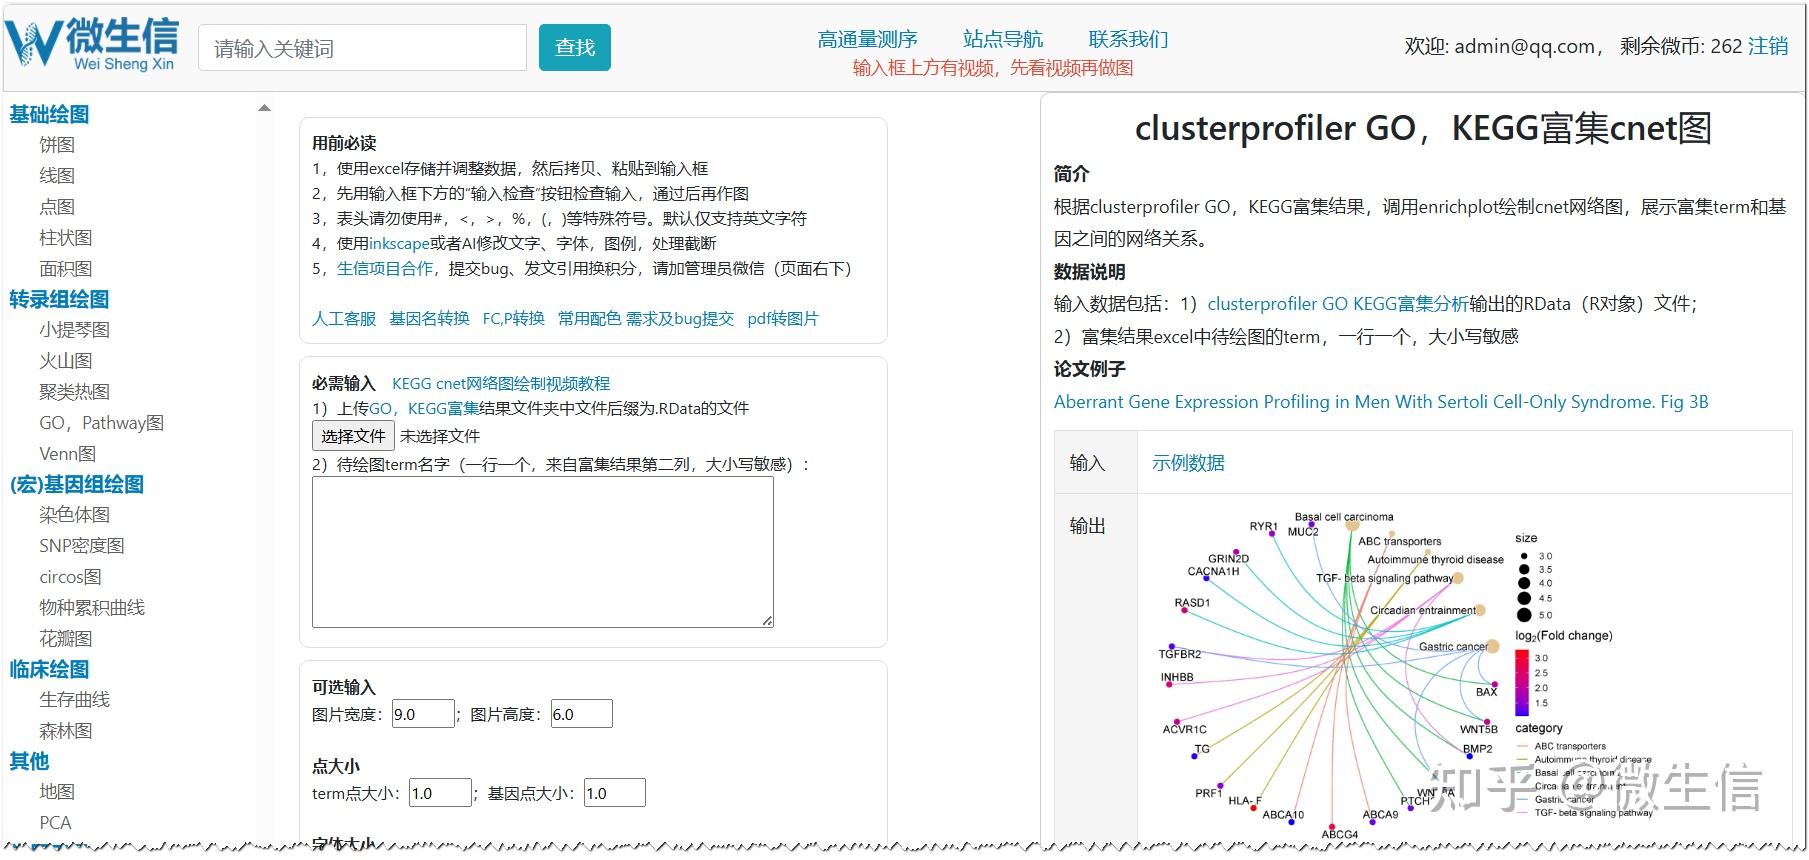Open 生存曲线 from the sidebar
Screen dimensions: 1809x860
click(75, 700)
